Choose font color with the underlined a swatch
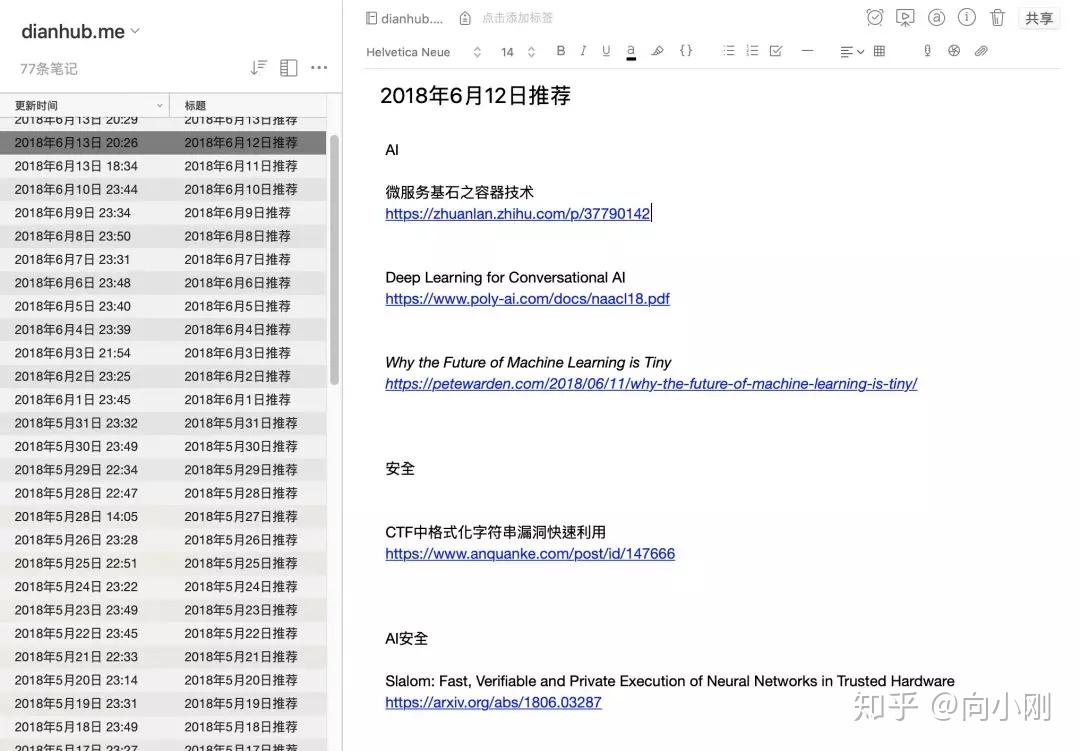Image resolution: width=1080 pixels, height=751 pixels. 630,52
